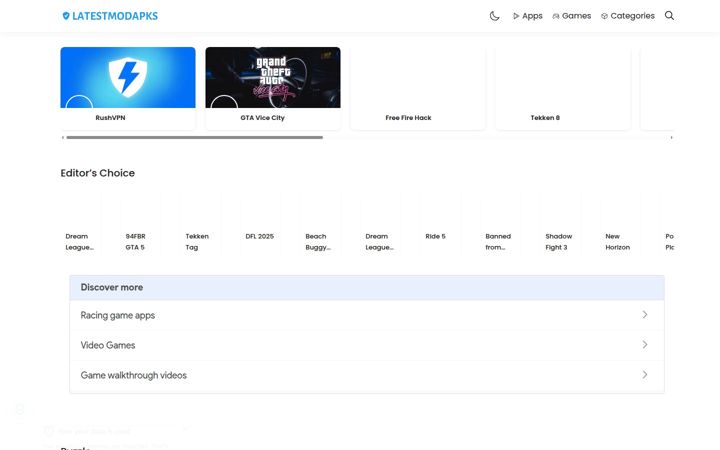Click the scrollbar left arrow
720x450 pixels.
click(63, 137)
